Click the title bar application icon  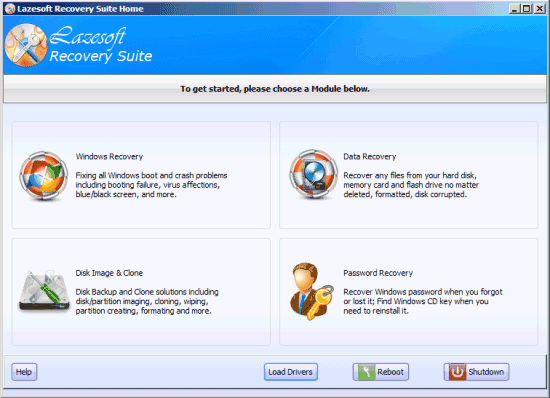tap(10, 8)
